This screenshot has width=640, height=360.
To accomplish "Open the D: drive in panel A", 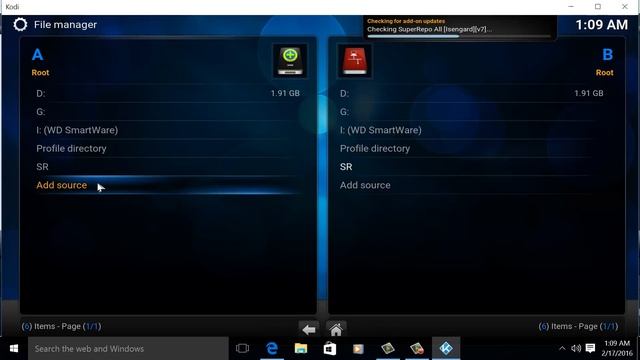I will (168, 93).
